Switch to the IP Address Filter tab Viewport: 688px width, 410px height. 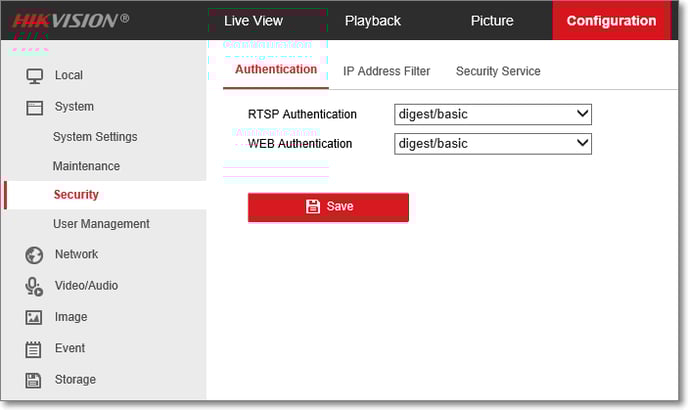[x=386, y=71]
